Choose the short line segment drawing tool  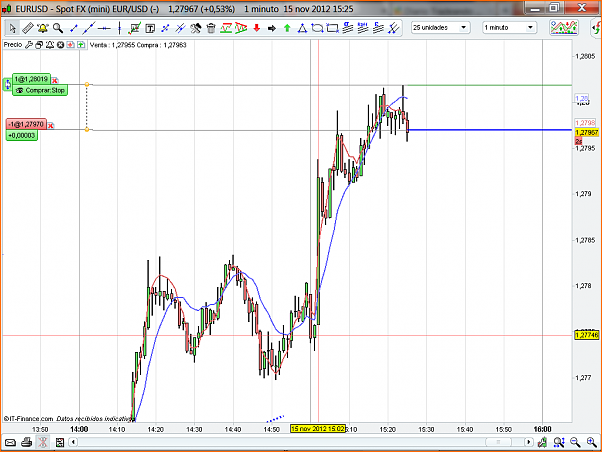coord(74,28)
